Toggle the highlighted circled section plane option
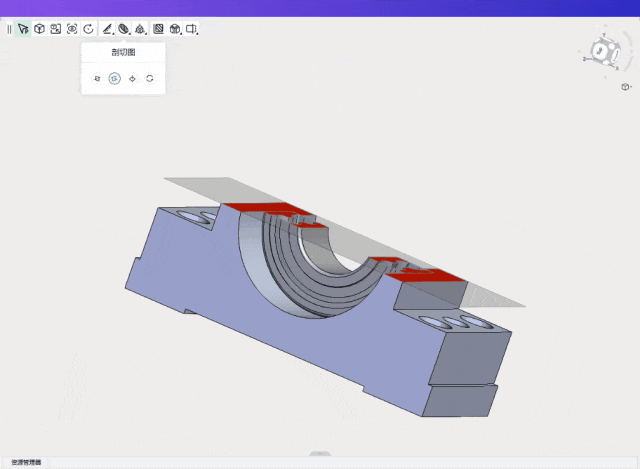This screenshot has width=640, height=469. (x=115, y=78)
